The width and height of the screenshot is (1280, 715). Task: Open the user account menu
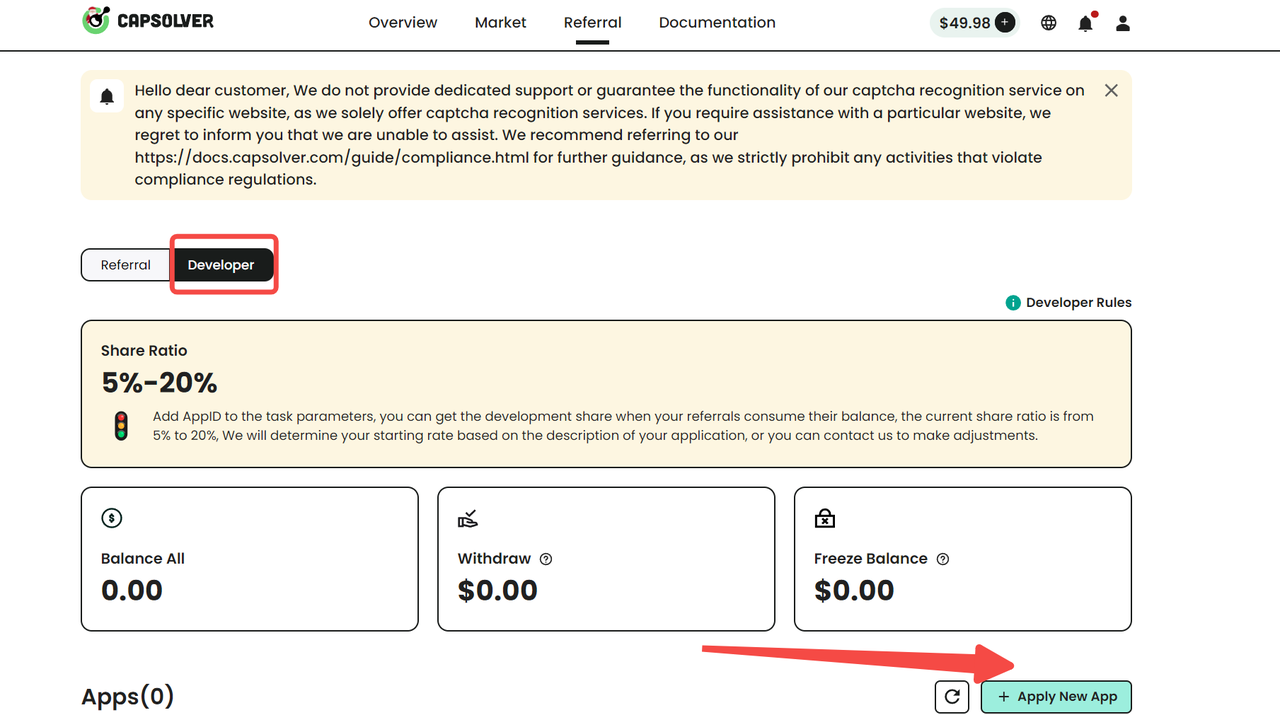pos(1123,23)
